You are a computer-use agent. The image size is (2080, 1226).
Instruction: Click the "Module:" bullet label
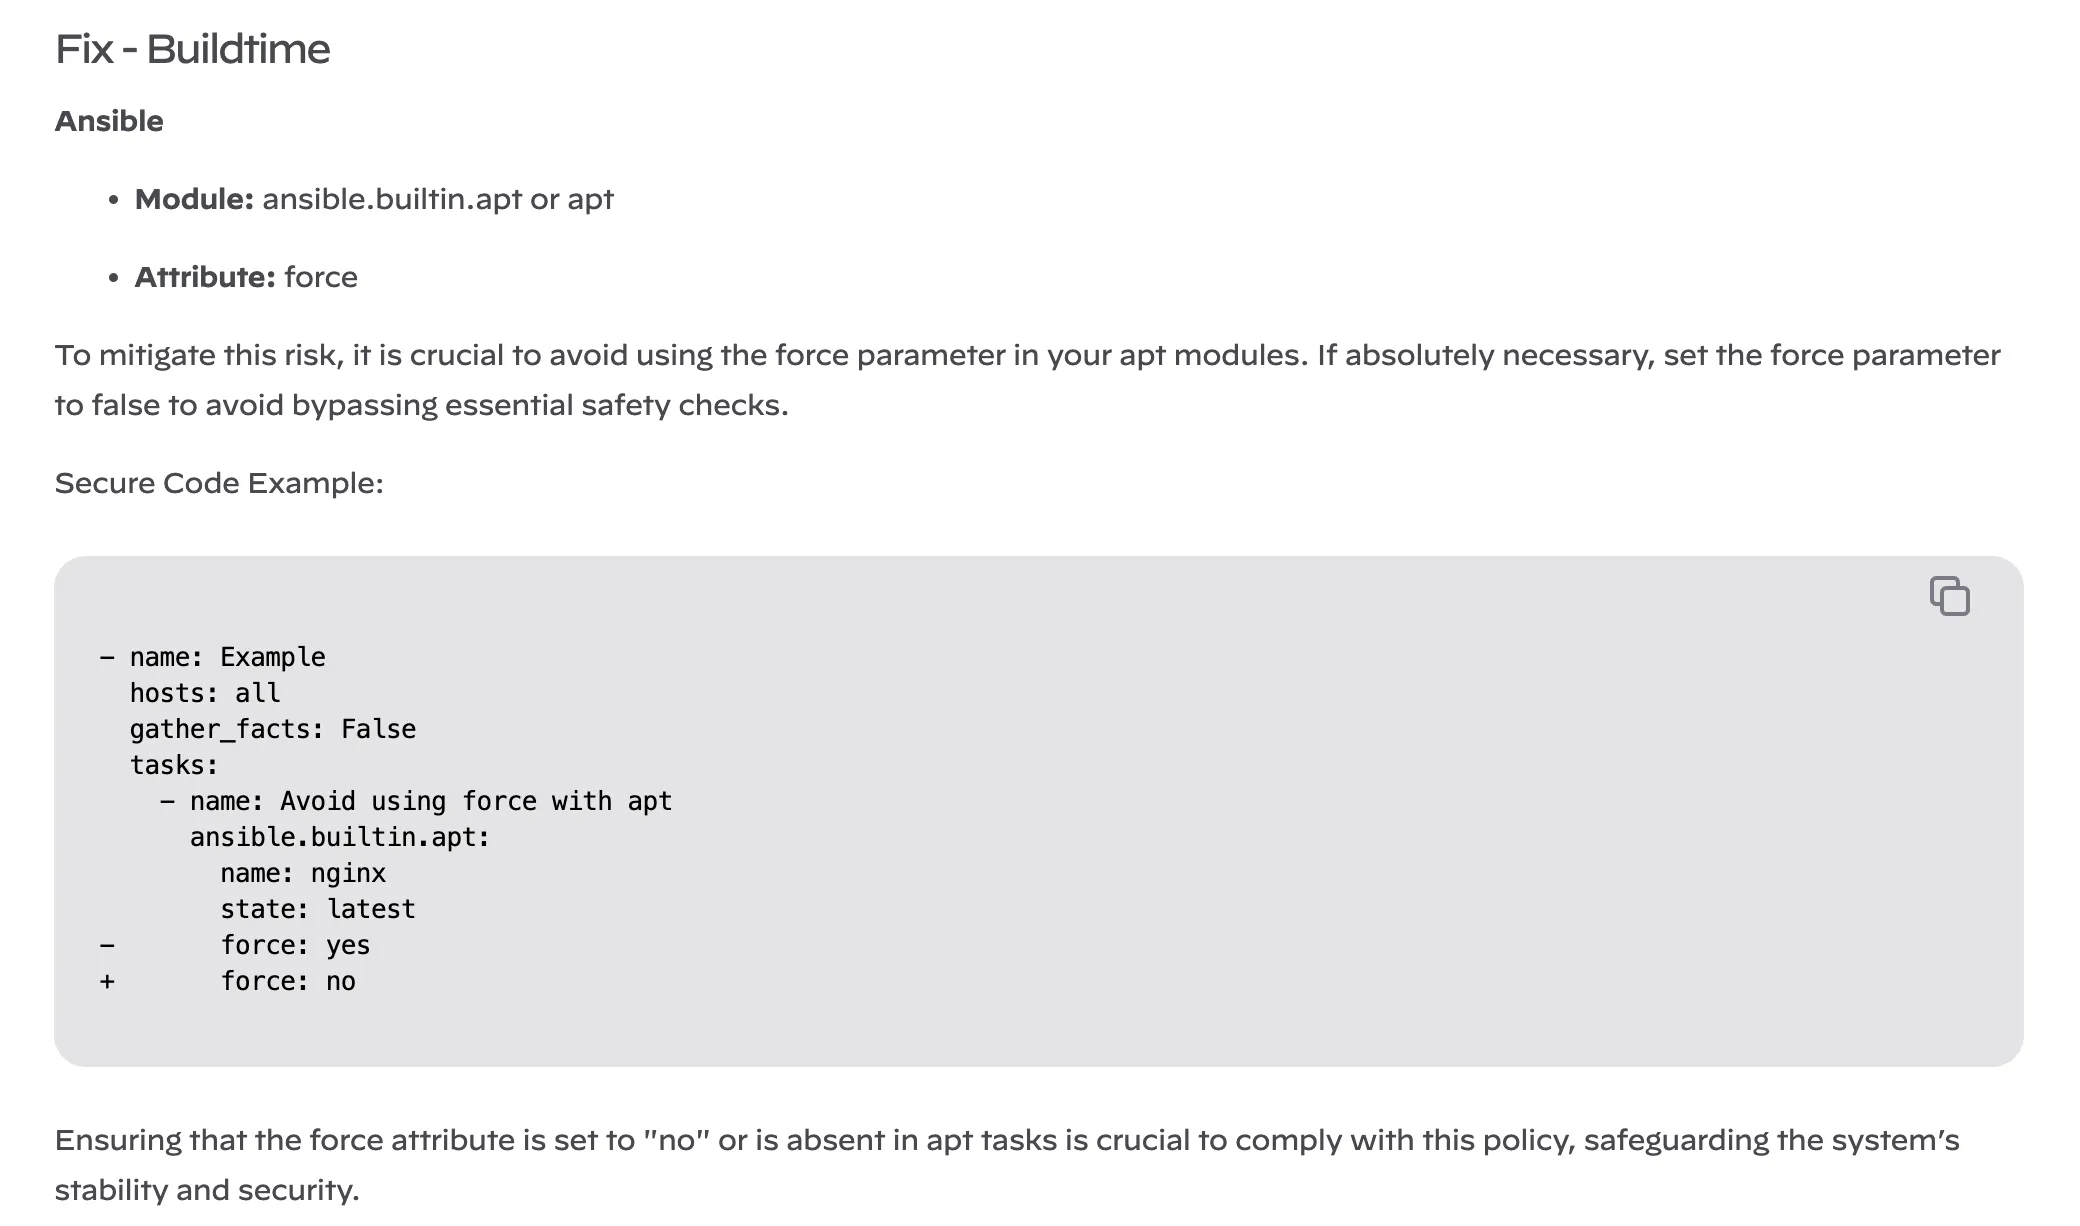pyautogui.click(x=194, y=199)
